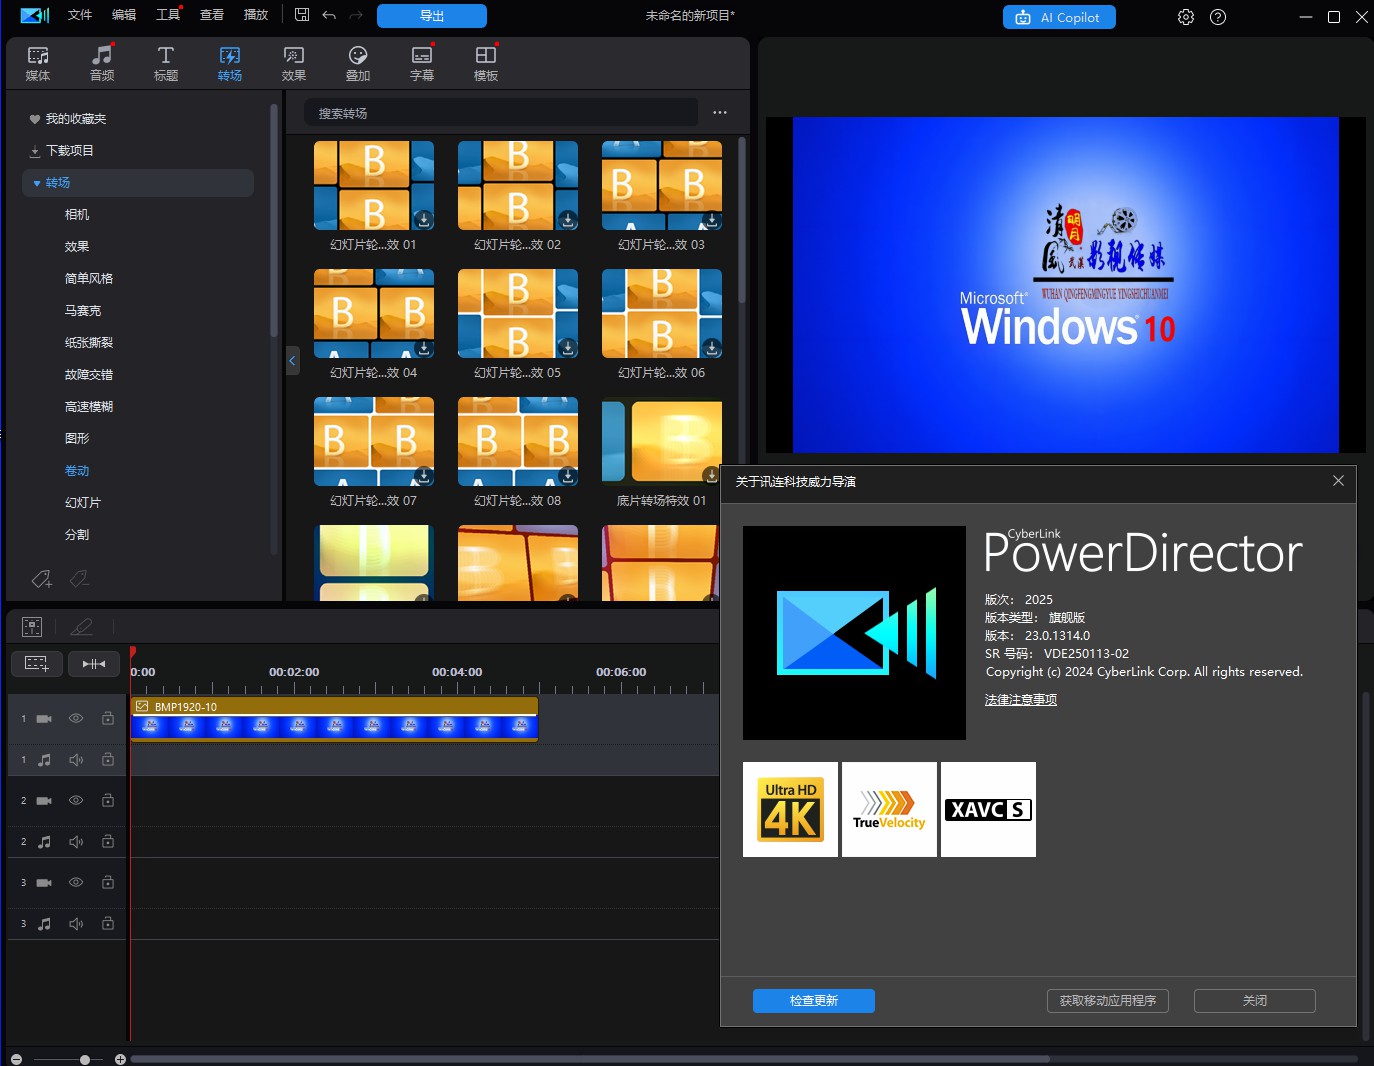Open the 搜索转场 more options menu
1374x1066 pixels.
coord(720,113)
